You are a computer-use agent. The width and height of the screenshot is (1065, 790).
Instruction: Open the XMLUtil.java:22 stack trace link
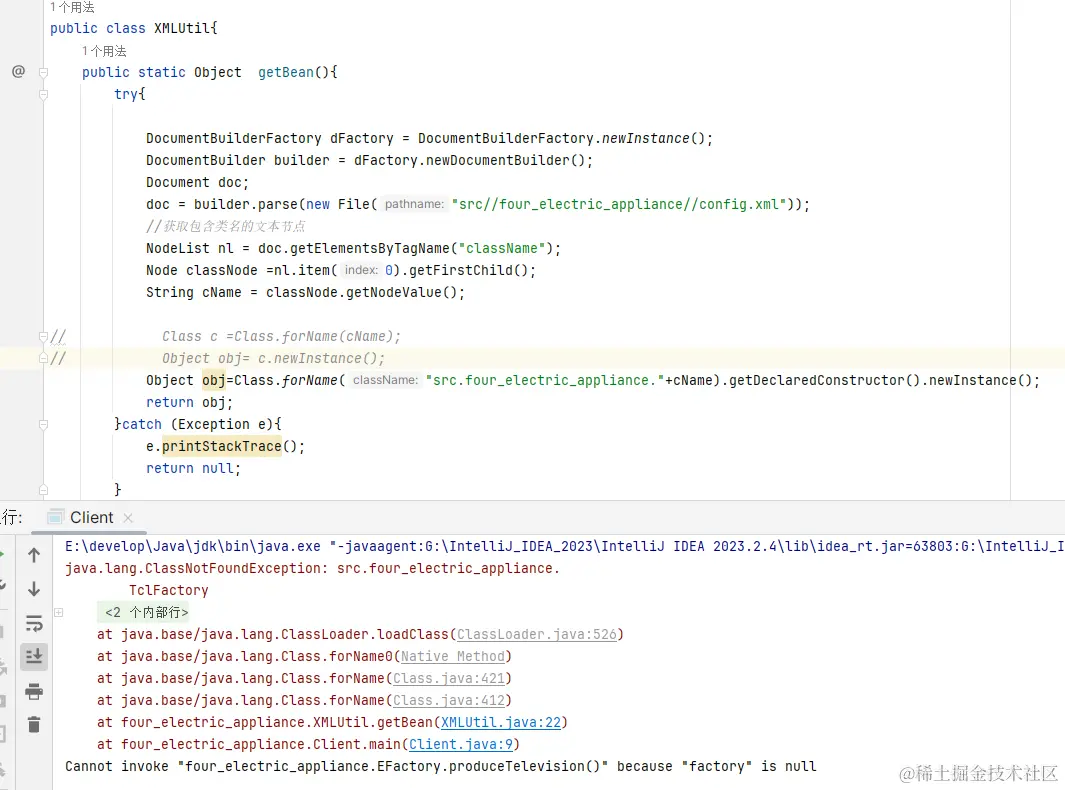point(490,722)
